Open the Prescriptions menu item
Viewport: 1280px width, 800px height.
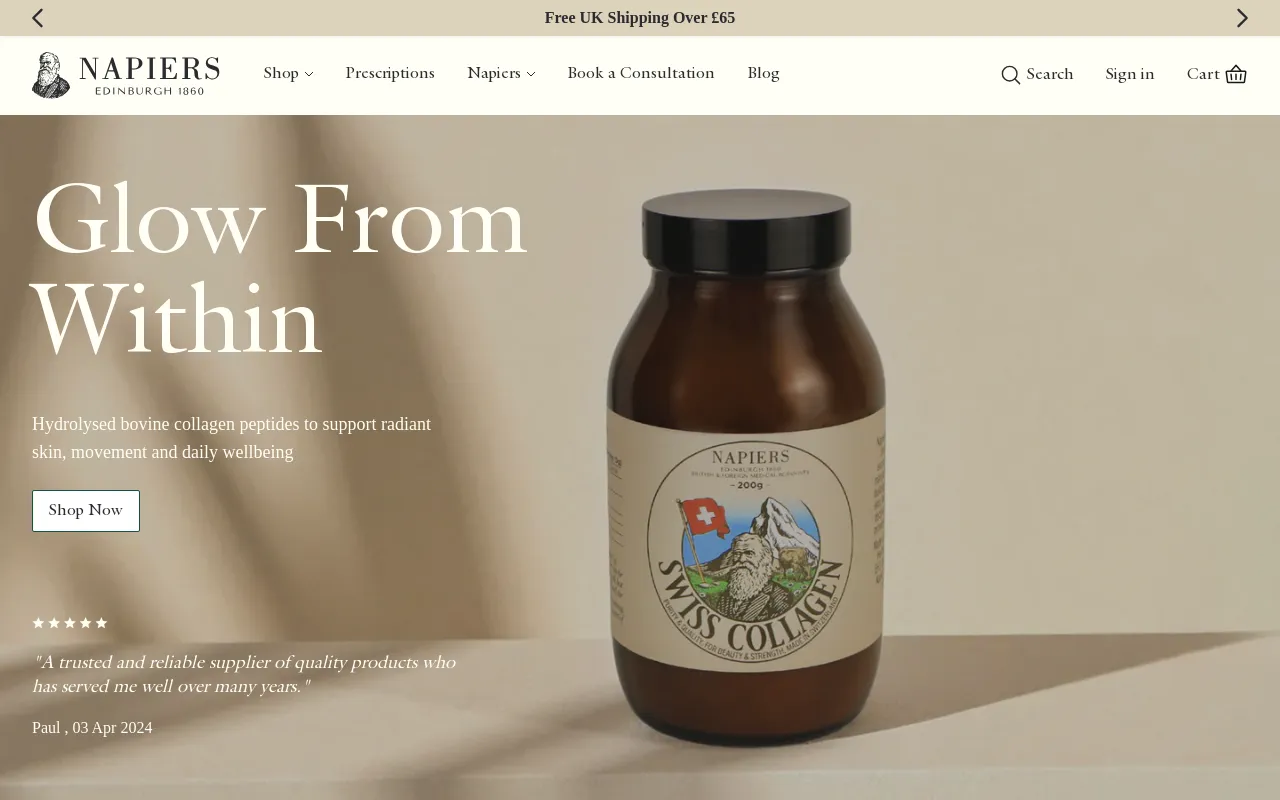click(390, 73)
